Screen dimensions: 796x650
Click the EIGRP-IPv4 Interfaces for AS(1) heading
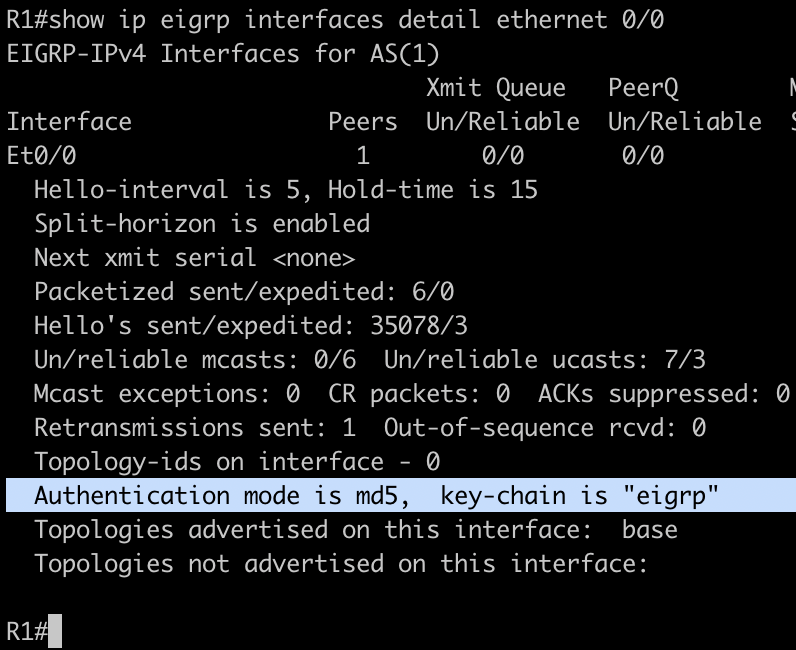tap(222, 53)
